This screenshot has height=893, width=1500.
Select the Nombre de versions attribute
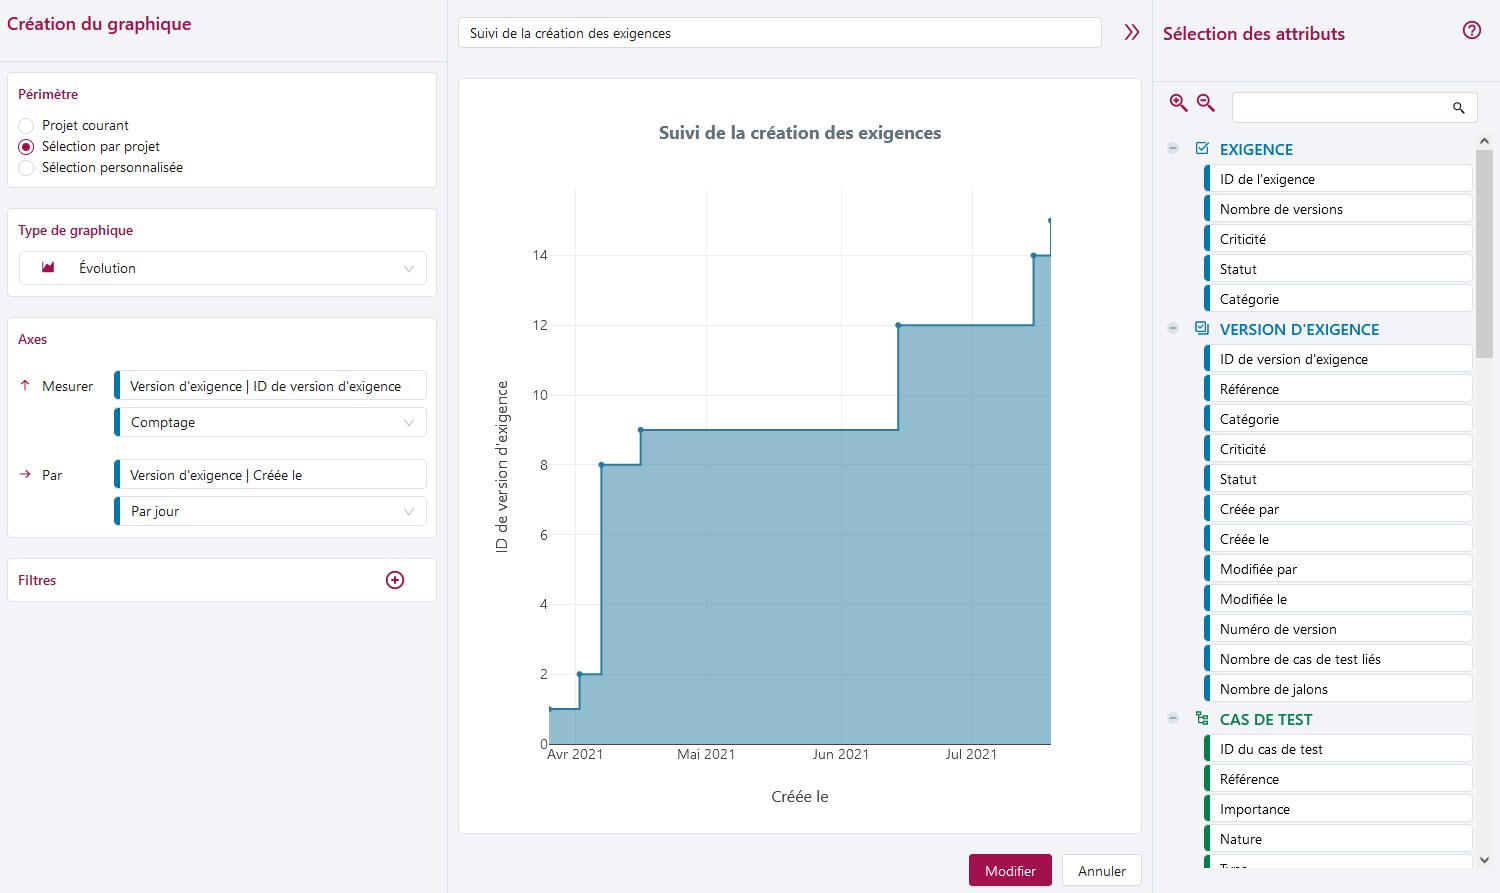(1338, 209)
